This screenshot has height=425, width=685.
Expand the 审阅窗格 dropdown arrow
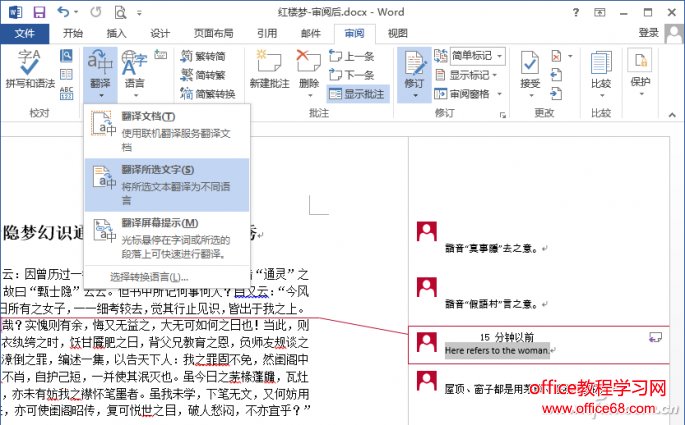499,94
